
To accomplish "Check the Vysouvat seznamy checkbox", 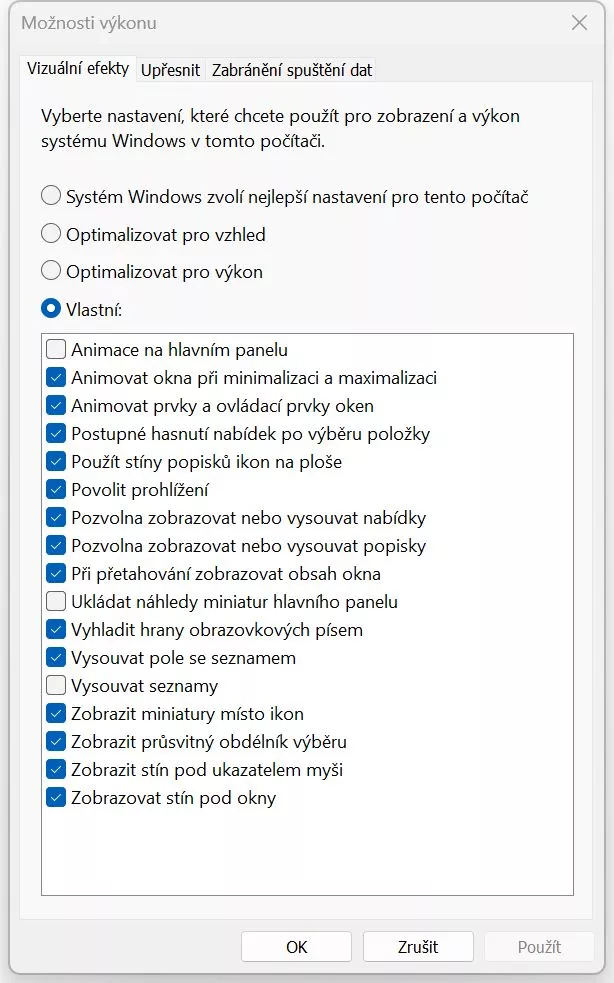I will pos(56,686).
